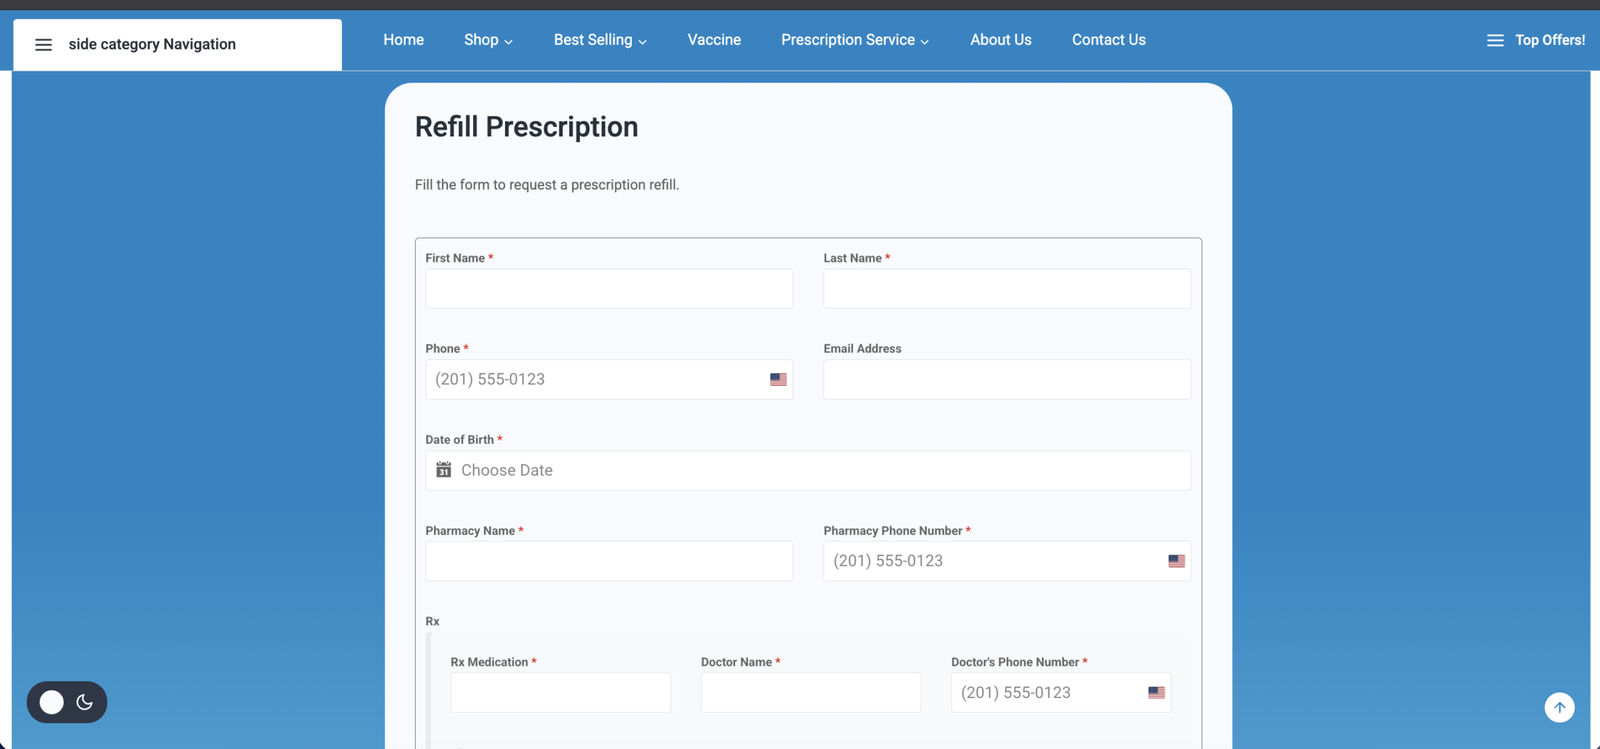Screen dimensions: 1600x749
Task: Open the Vaccine menu item
Action: [714, 40]
